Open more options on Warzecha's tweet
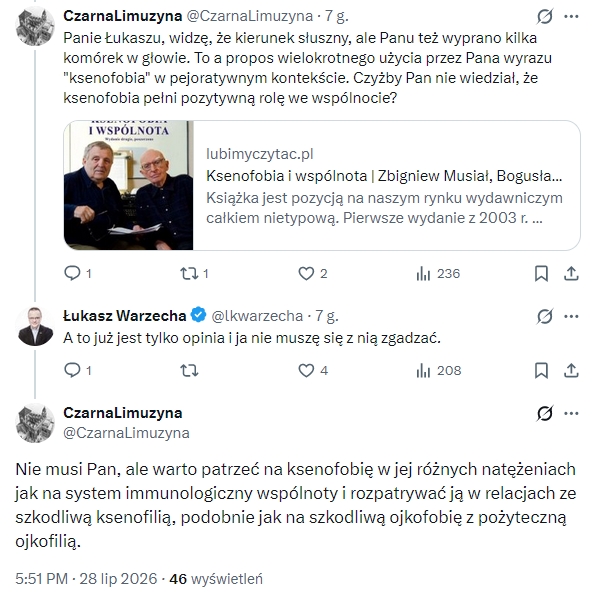The height and width of the screenshot is (600, 597). point(571,316)
